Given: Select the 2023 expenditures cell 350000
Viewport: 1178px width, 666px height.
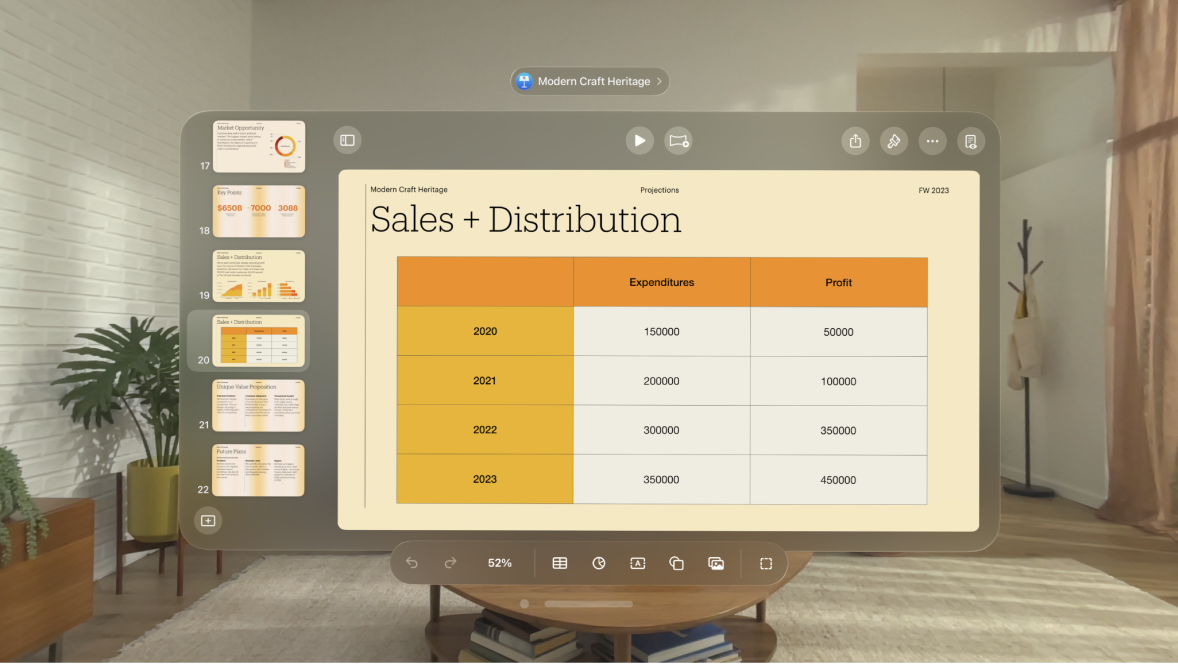Looking at the screenshot, I should tap(662, 480).
